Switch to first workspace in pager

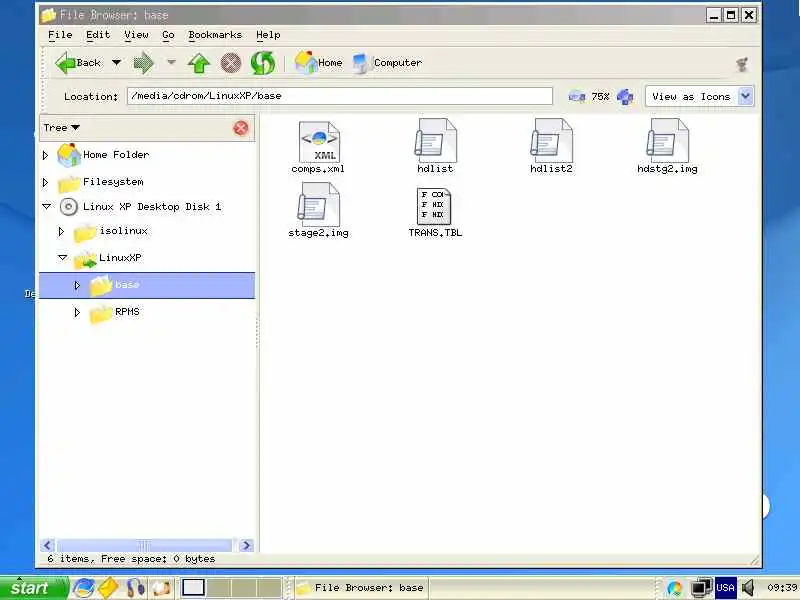pyautogui.click(x=193, y=588)
